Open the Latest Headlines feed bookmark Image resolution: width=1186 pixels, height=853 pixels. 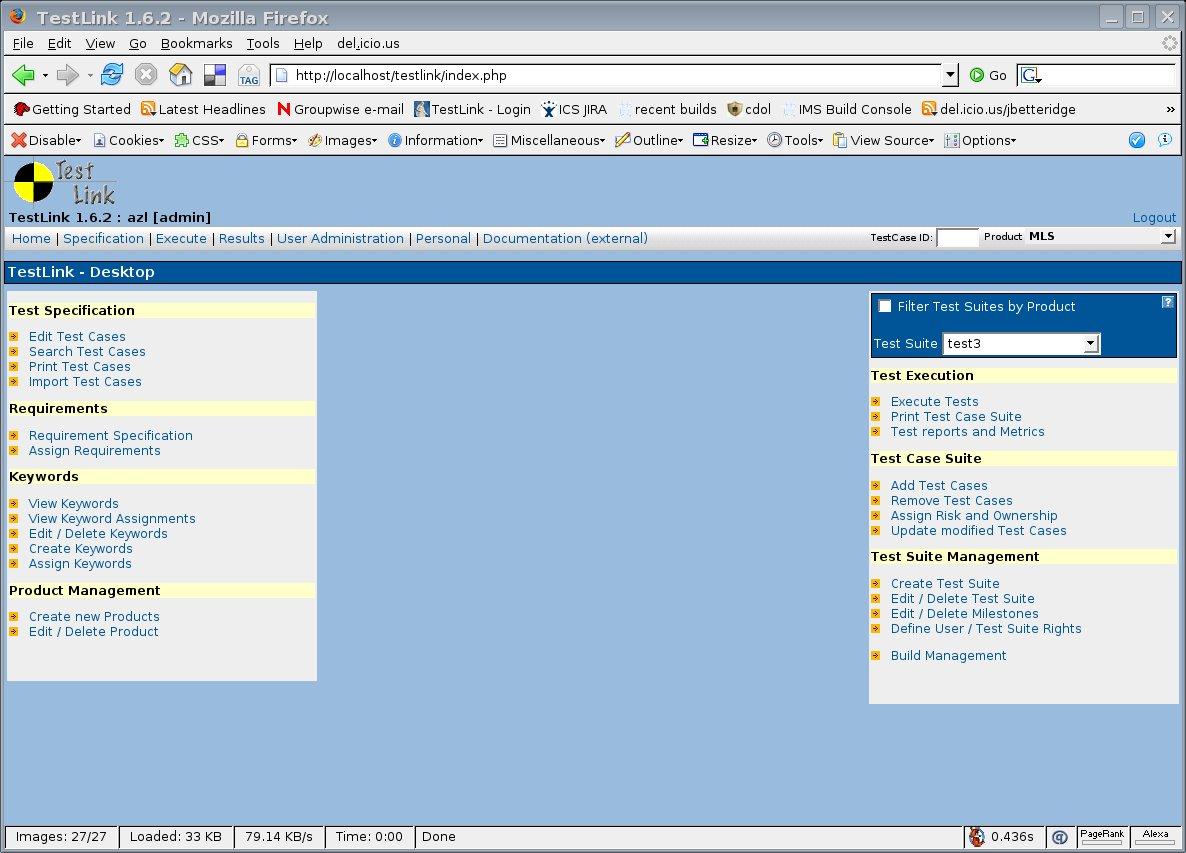click(x=203, y=109)
